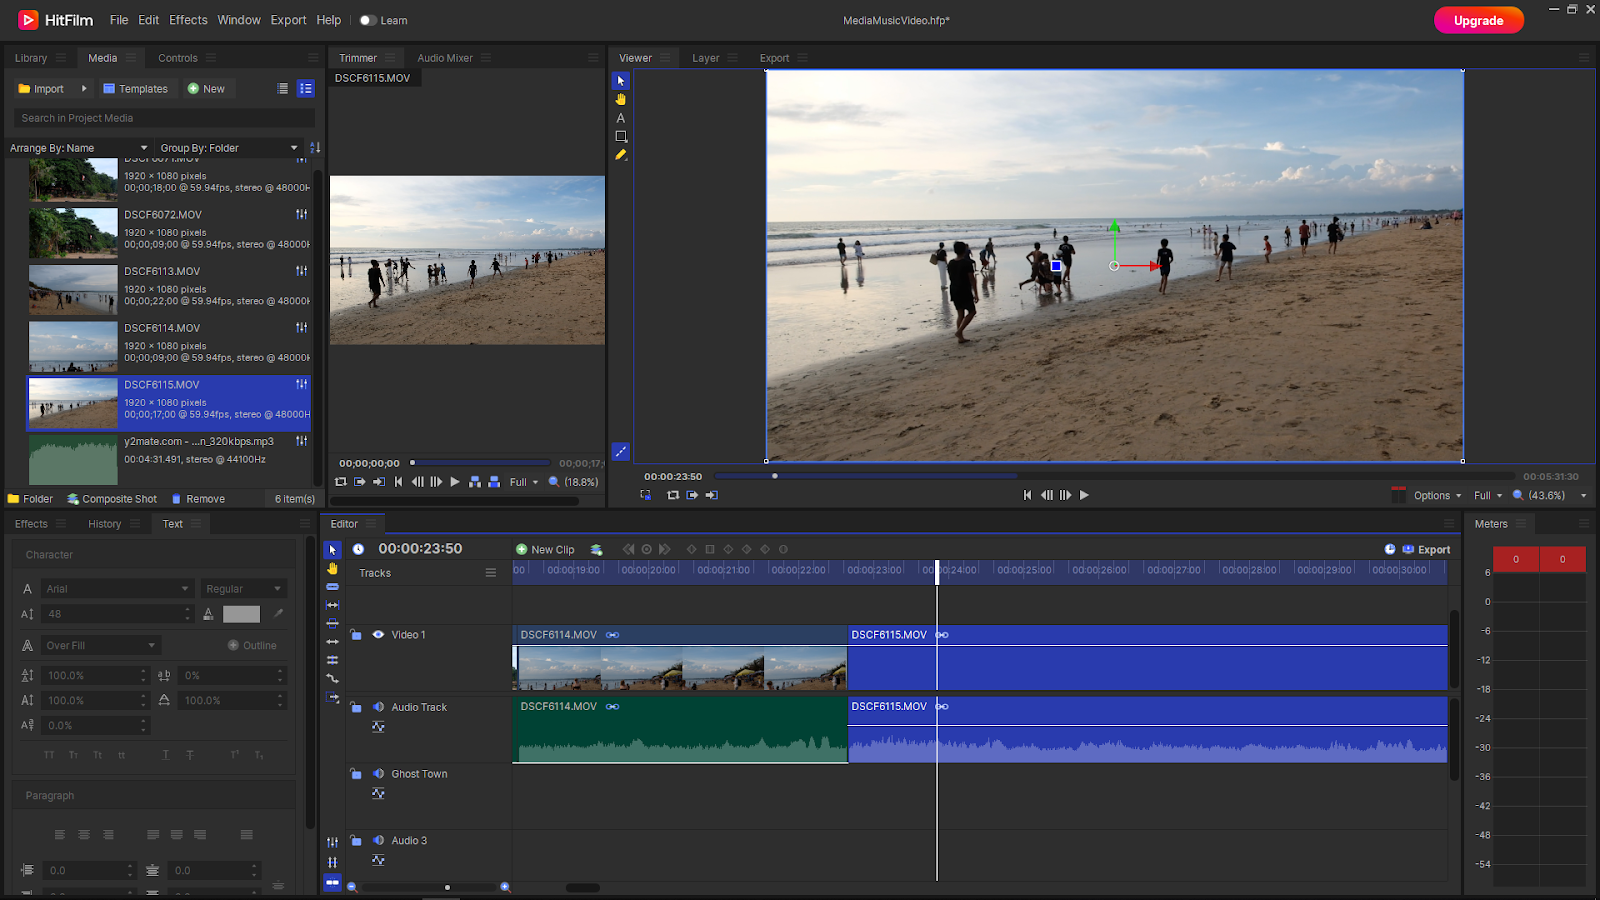The width and height of the screenshot is (1600, 900).
Task: Open the Effects menu in menu bar
Action: coord(188,20)
